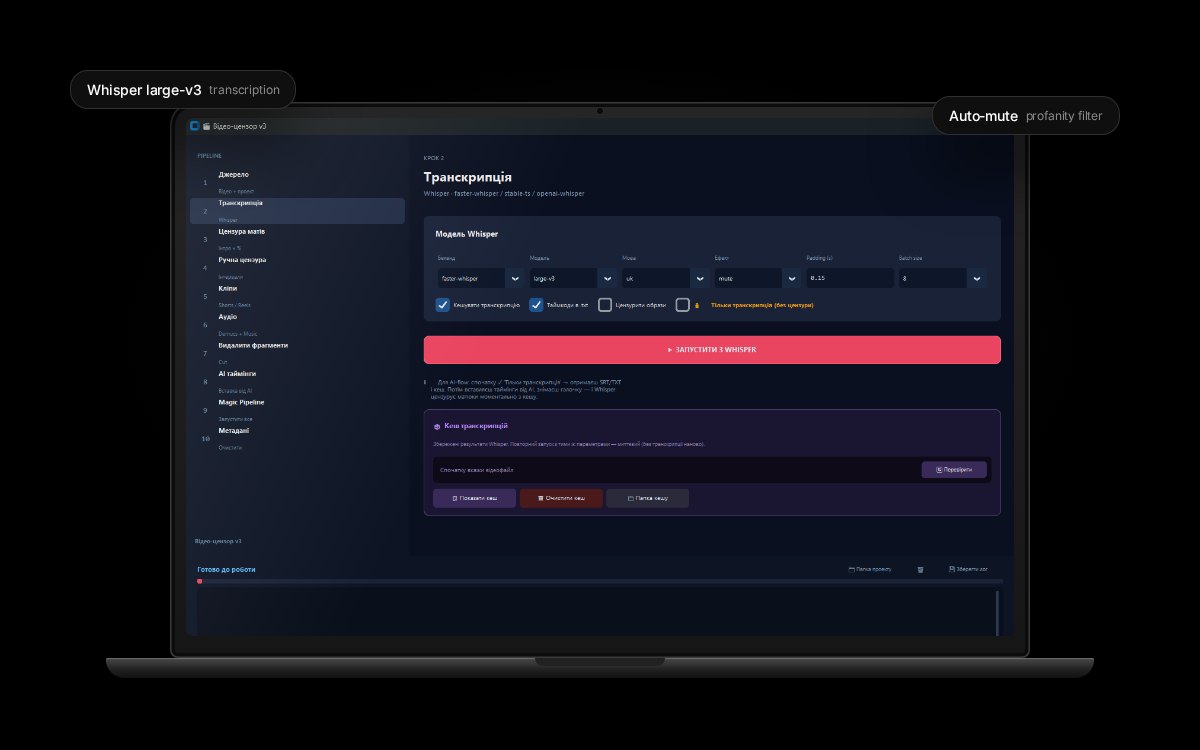This screenshot has width=1200, height=750.
Task: Click the 'Спочатку вкажи відеофайл' cache status text
Action: coord(477,469)
